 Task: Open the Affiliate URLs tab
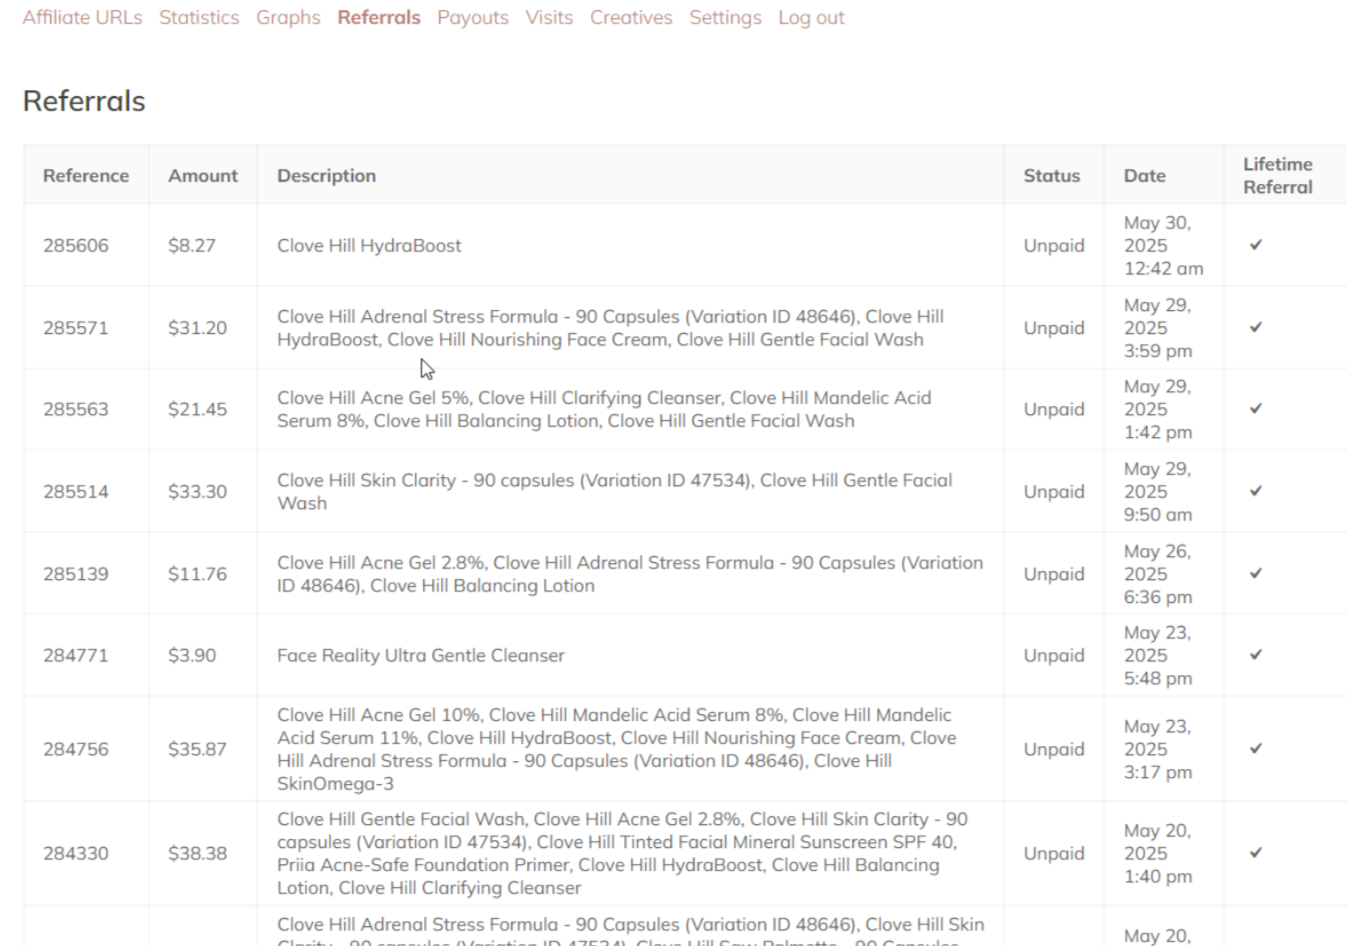coord(82,17)
